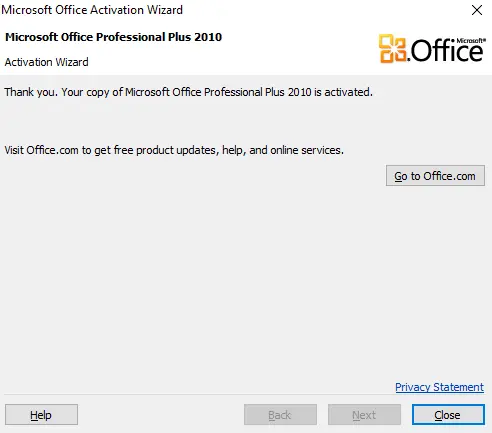Click the words is activated in the message
Viewport: 492px width, 433px height.
[x=343, y=92]
